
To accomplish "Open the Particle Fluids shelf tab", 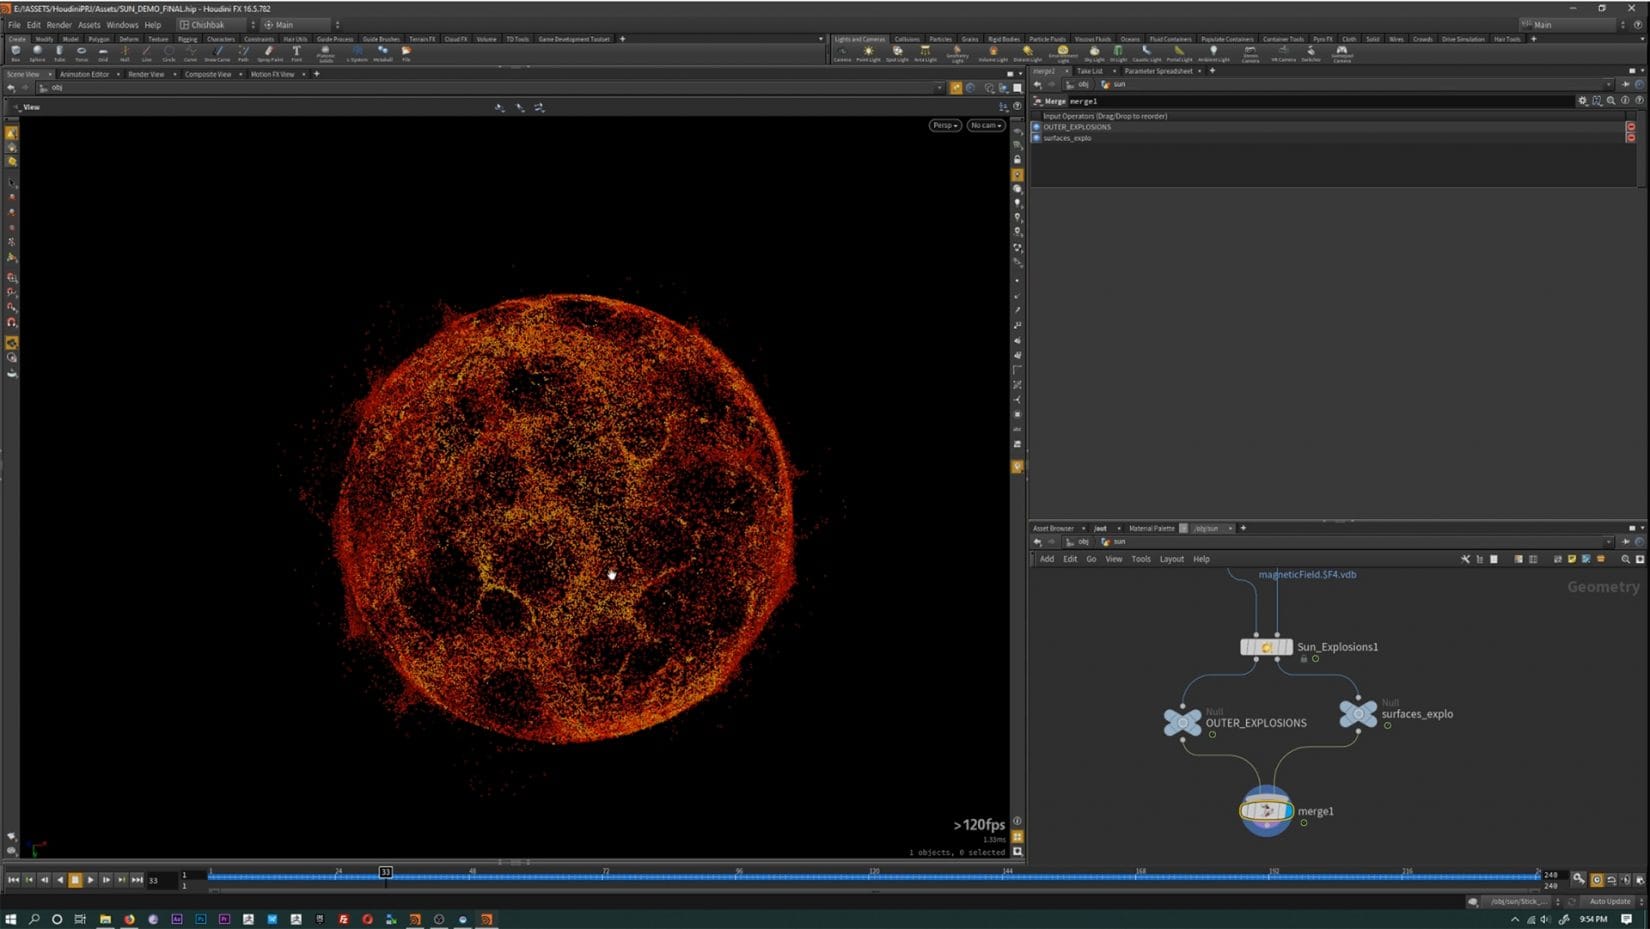I will pyautogui.click(x=1047, y=38).
